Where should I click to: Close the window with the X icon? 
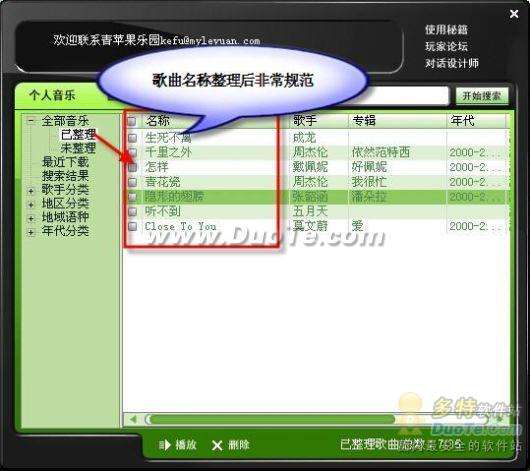pos(514,14)
